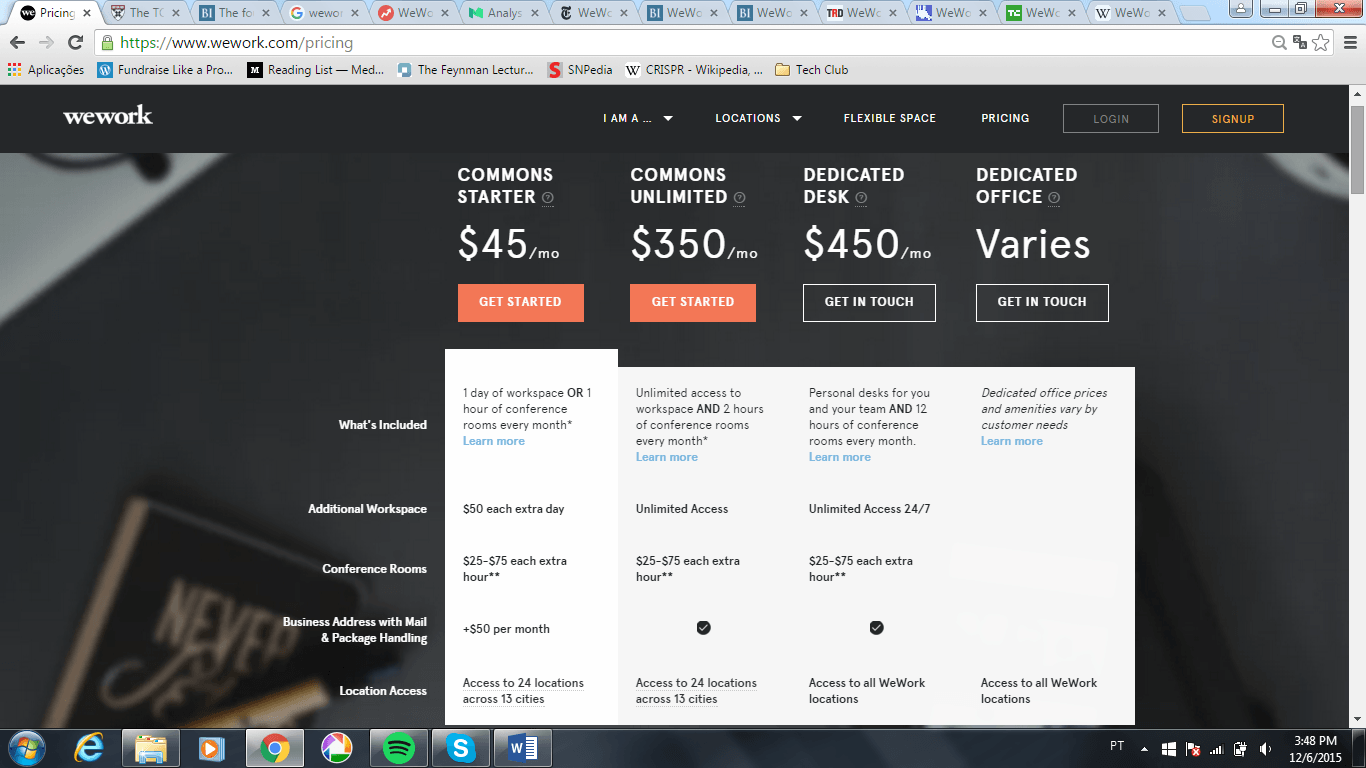Click the info icon beside Commons Starter
Screen dimensions: 1366x768
click(548, 198)
